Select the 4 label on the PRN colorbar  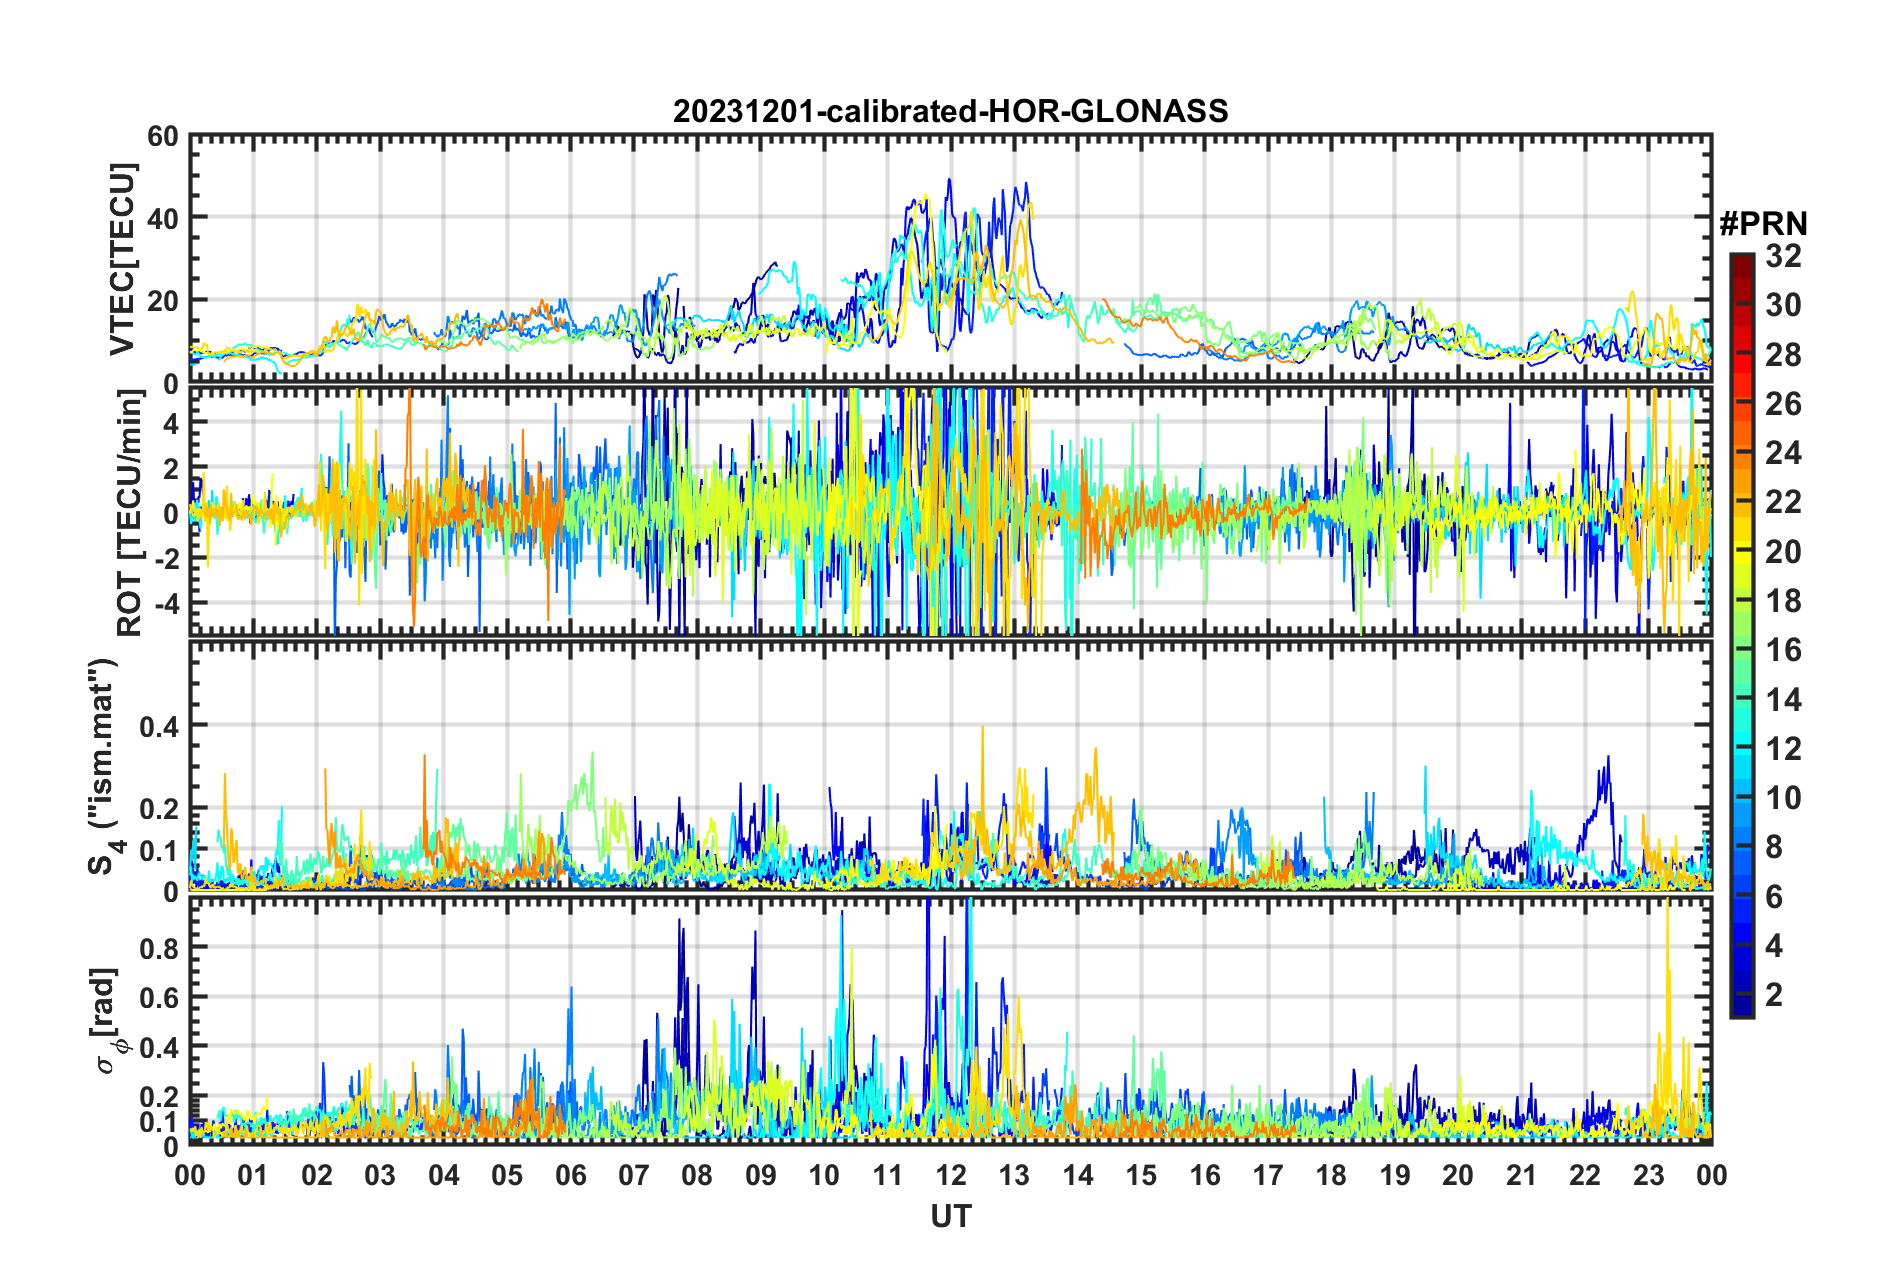tap(1774, 946)
